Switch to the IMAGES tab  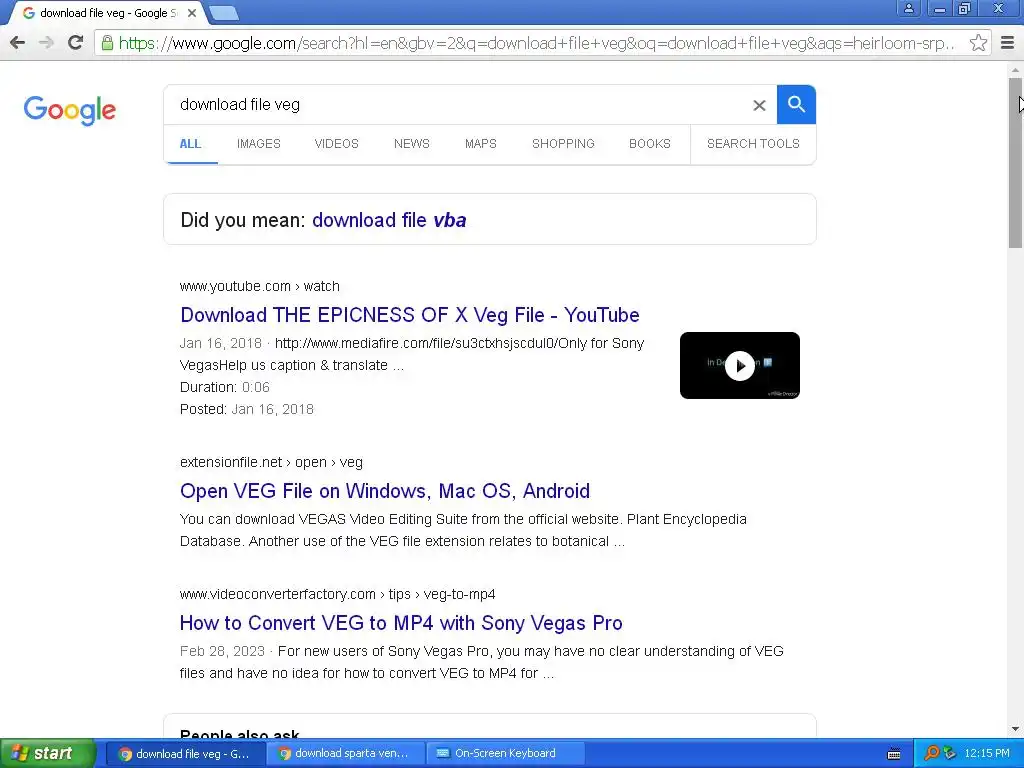point(259,144)
